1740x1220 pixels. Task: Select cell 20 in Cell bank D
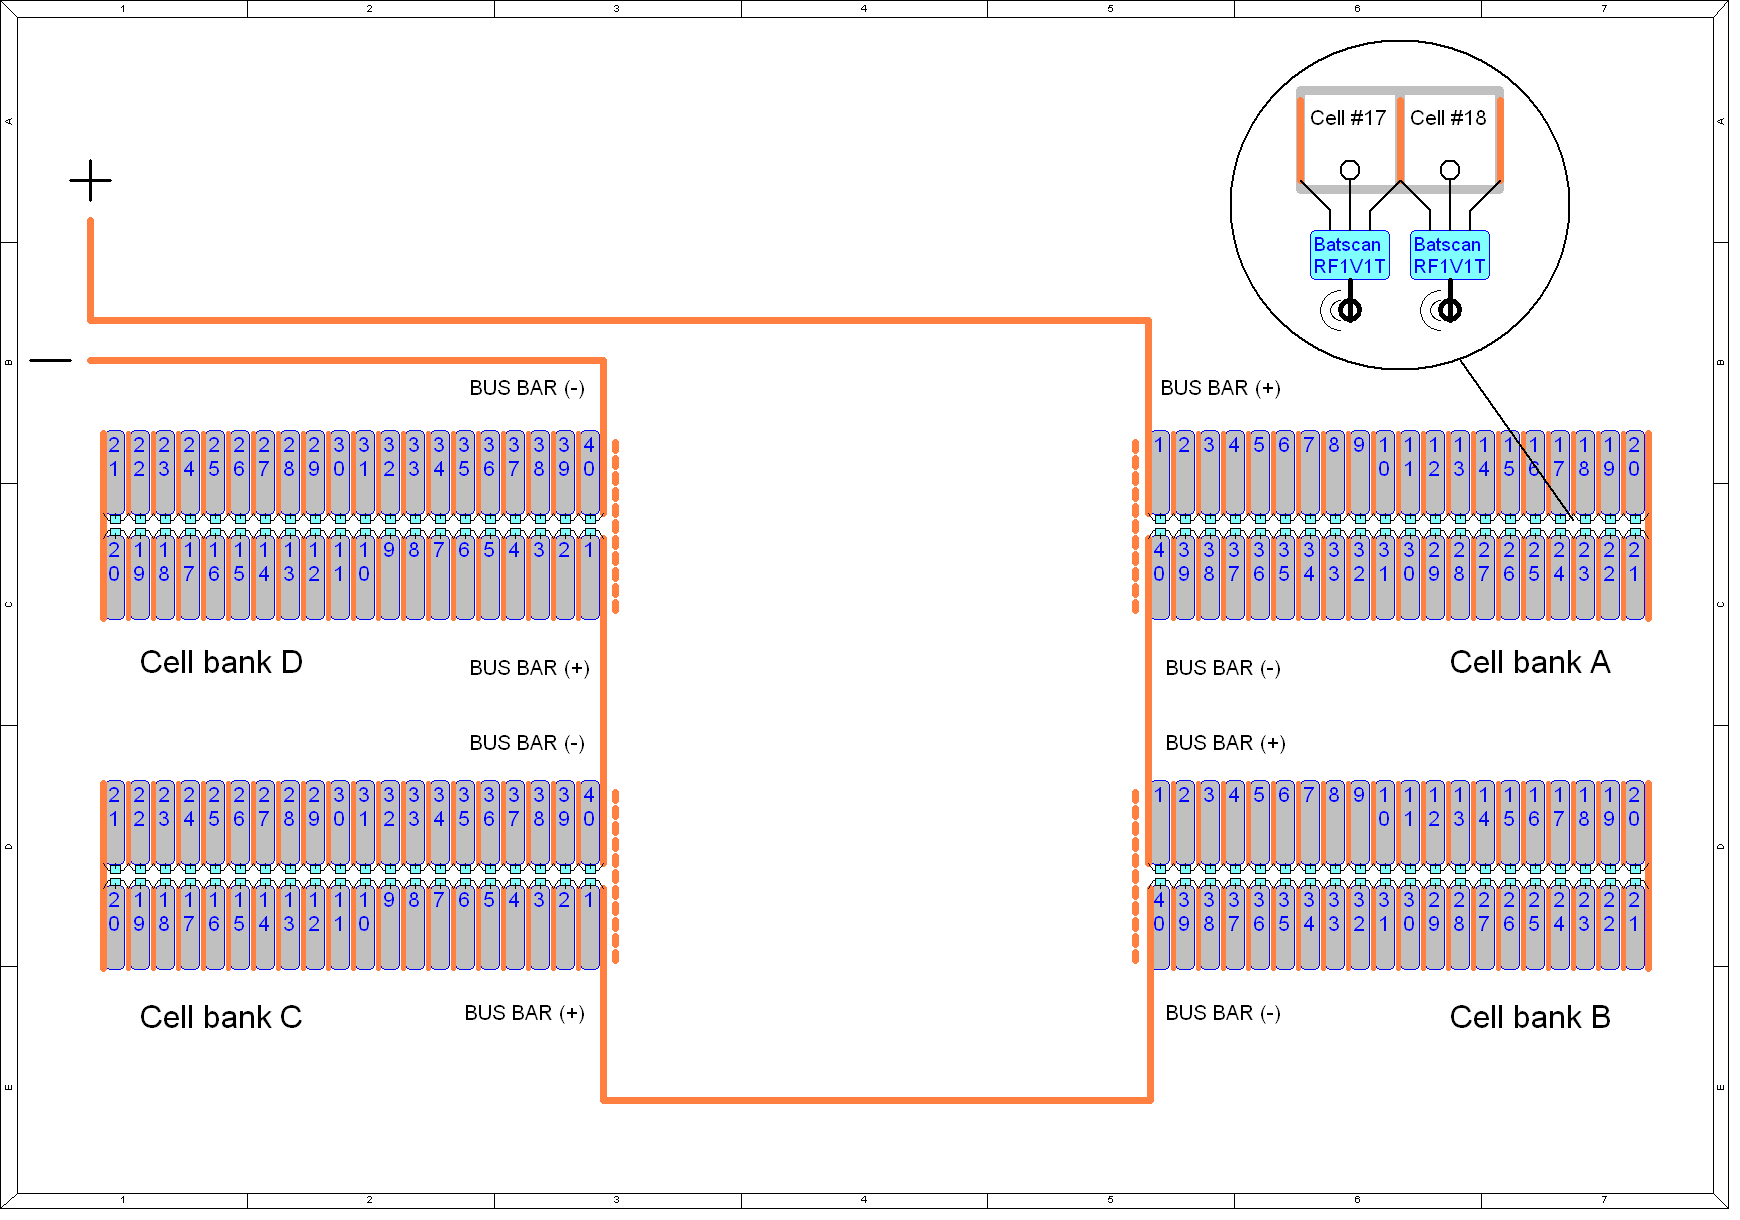(114, 578)
